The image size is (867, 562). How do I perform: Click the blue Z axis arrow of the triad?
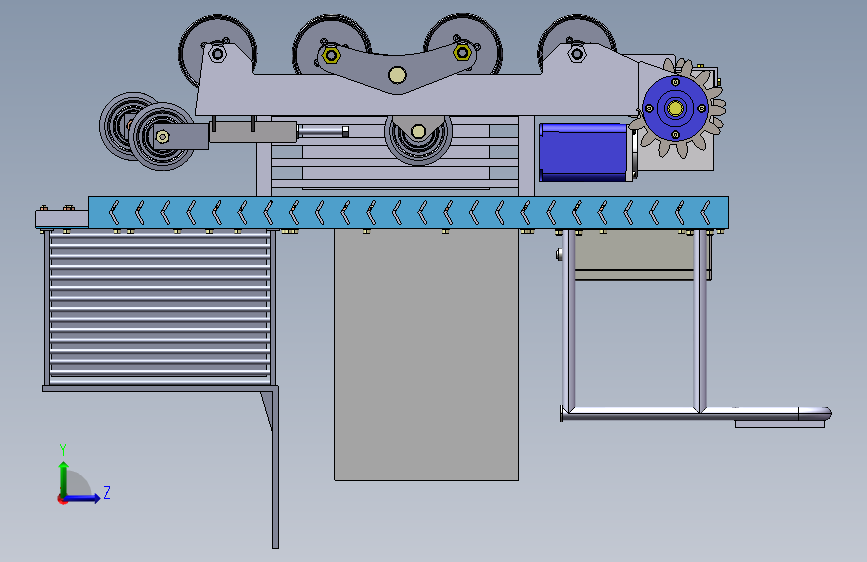(83, 498)
